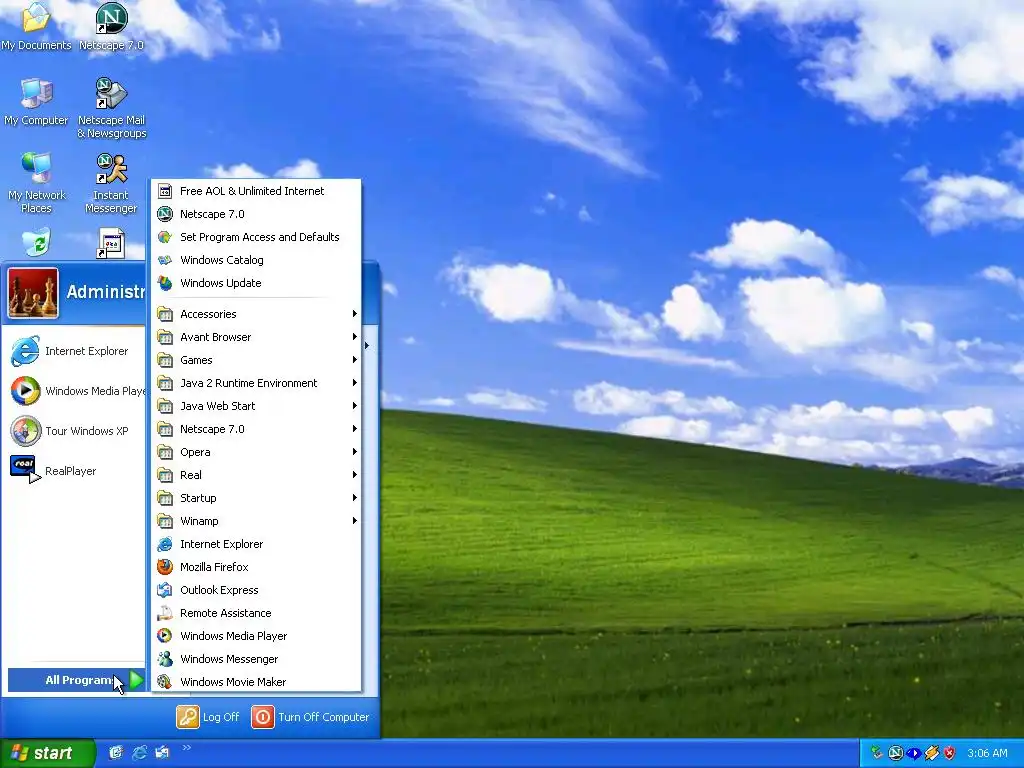Image resolution: width=1024 pixels, height=768 pixels.
Task: Click the 3:06 AM taskbar clock
Action: pyautogui.click(x=987, y=753)
